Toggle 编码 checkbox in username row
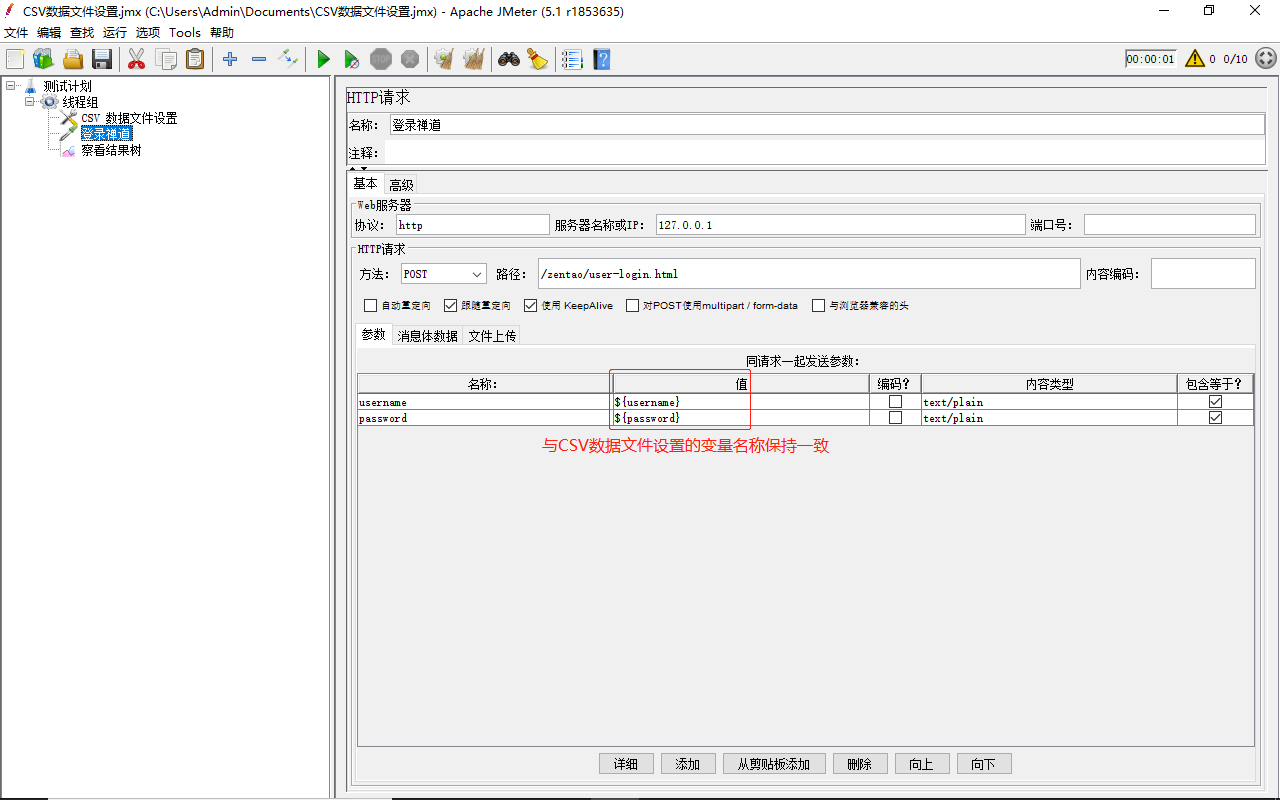1280x800 pixels. 895,402
